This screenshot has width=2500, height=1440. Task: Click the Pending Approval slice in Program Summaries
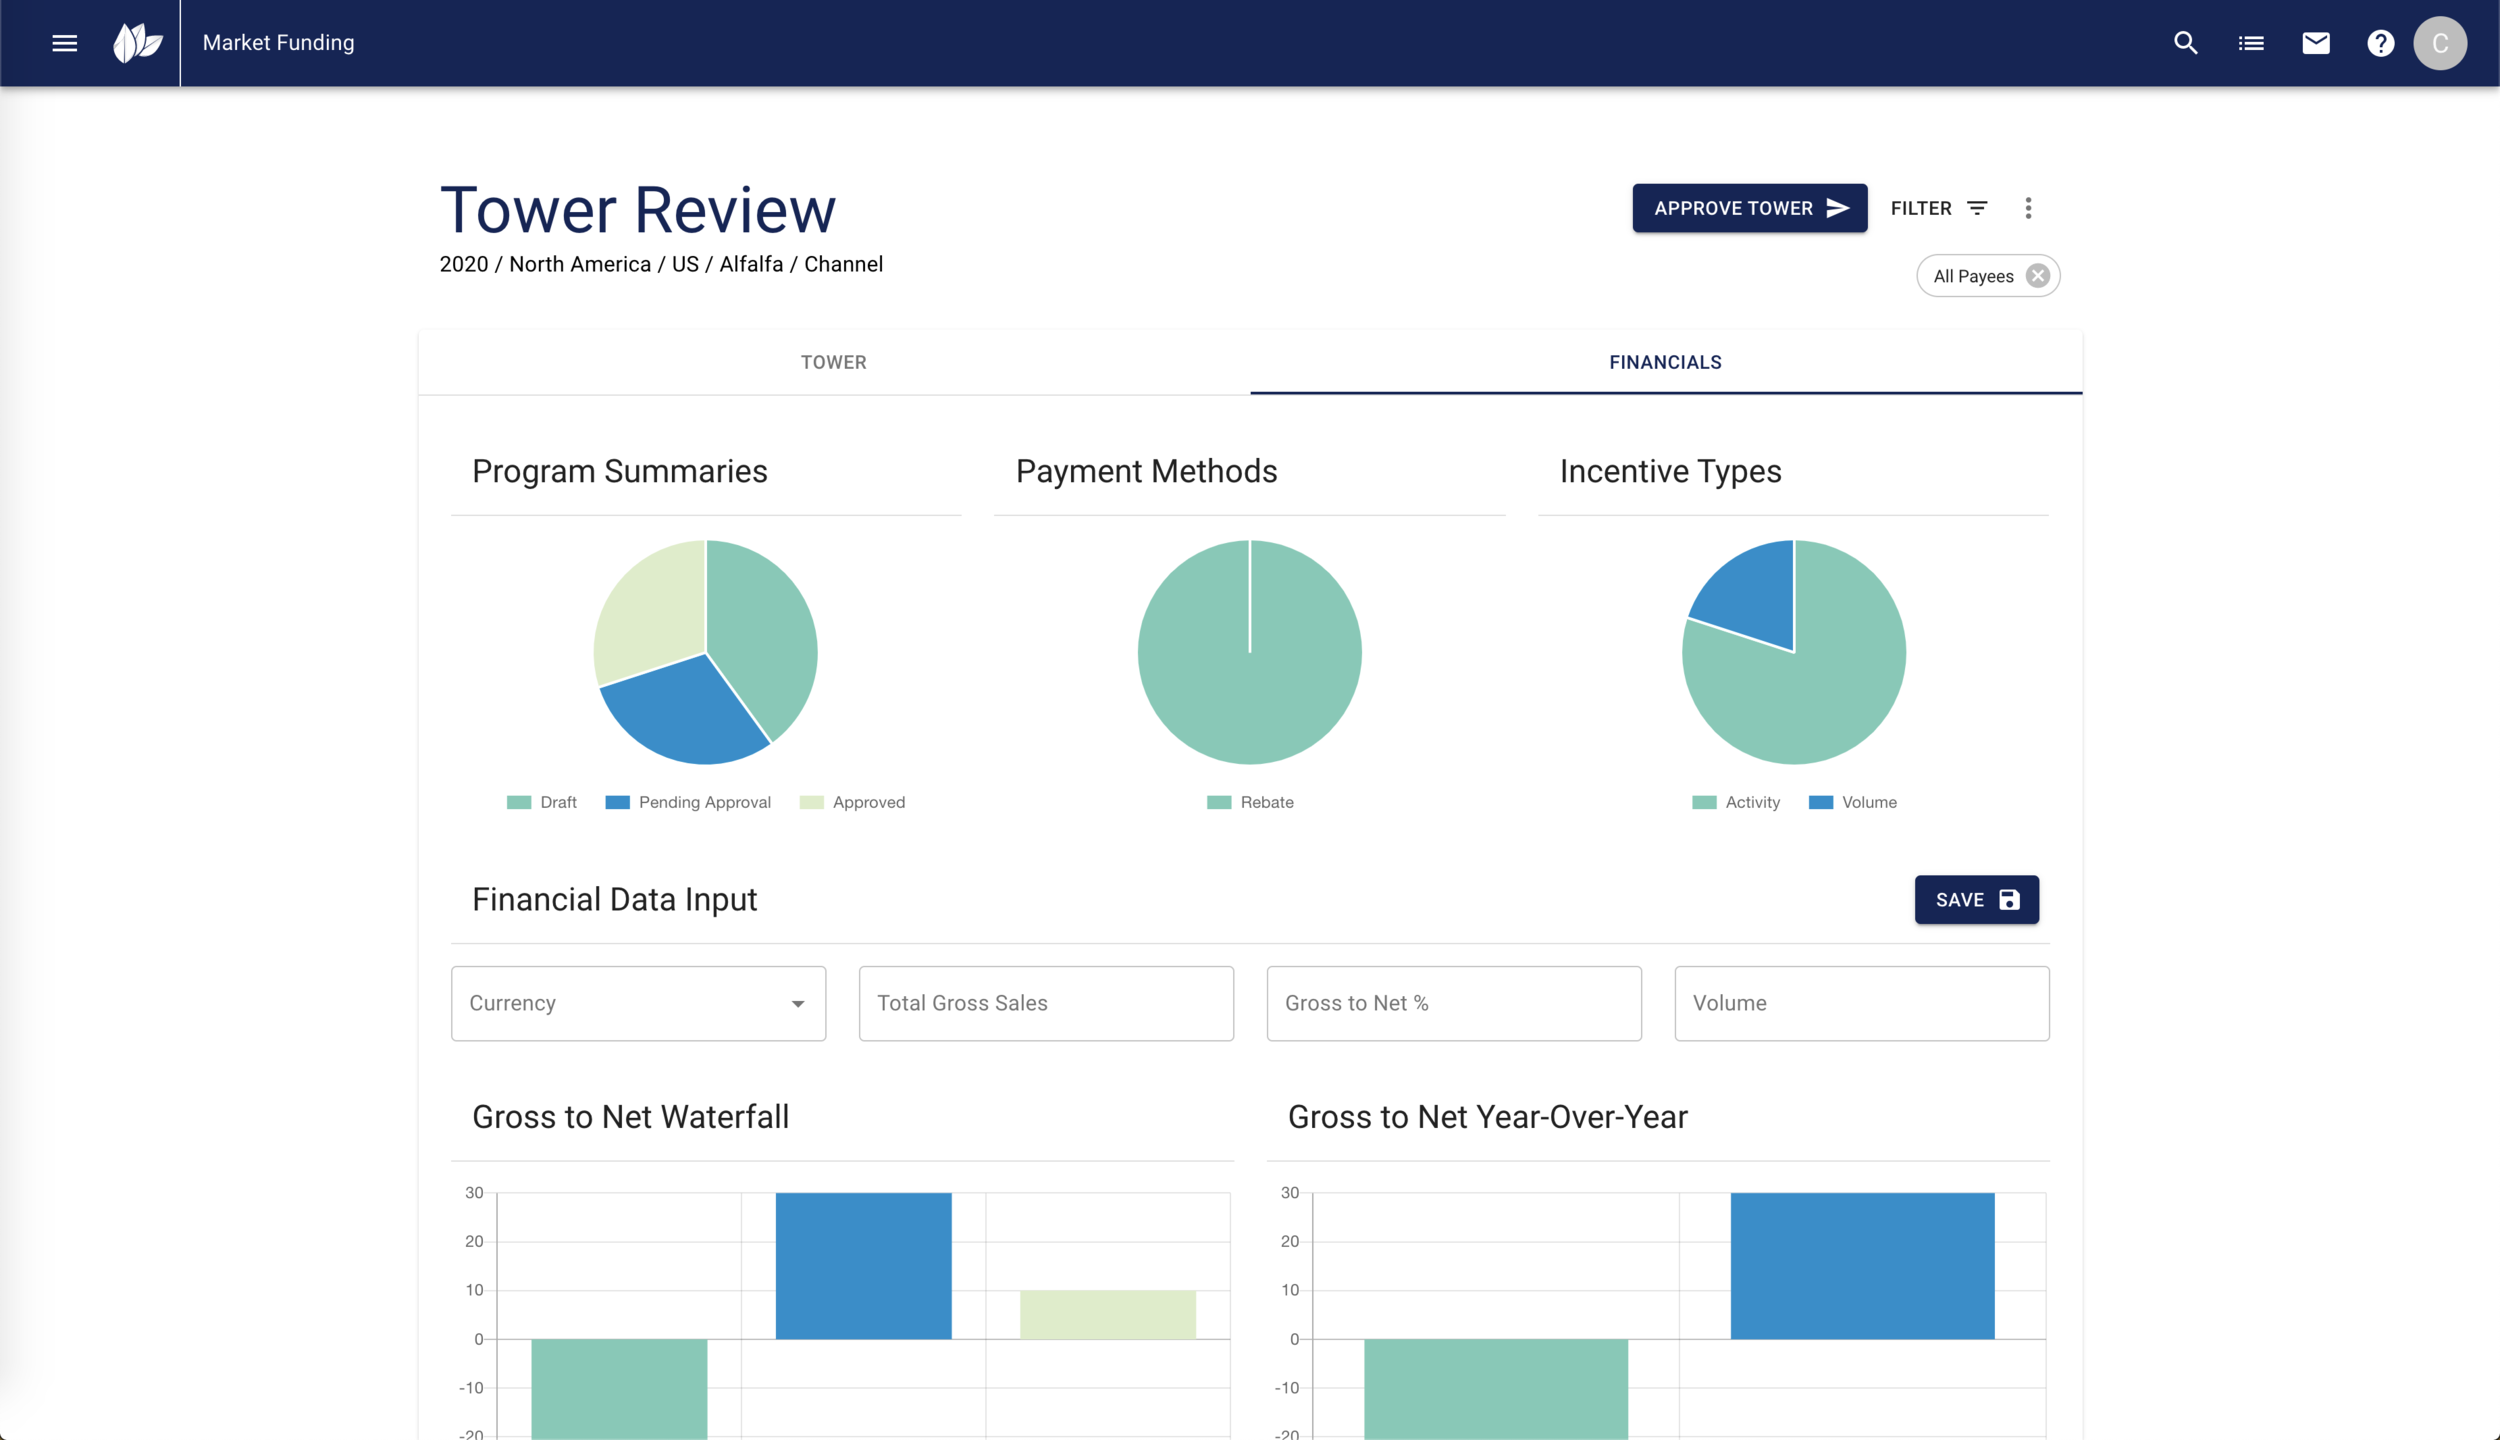tap(685, 715)
